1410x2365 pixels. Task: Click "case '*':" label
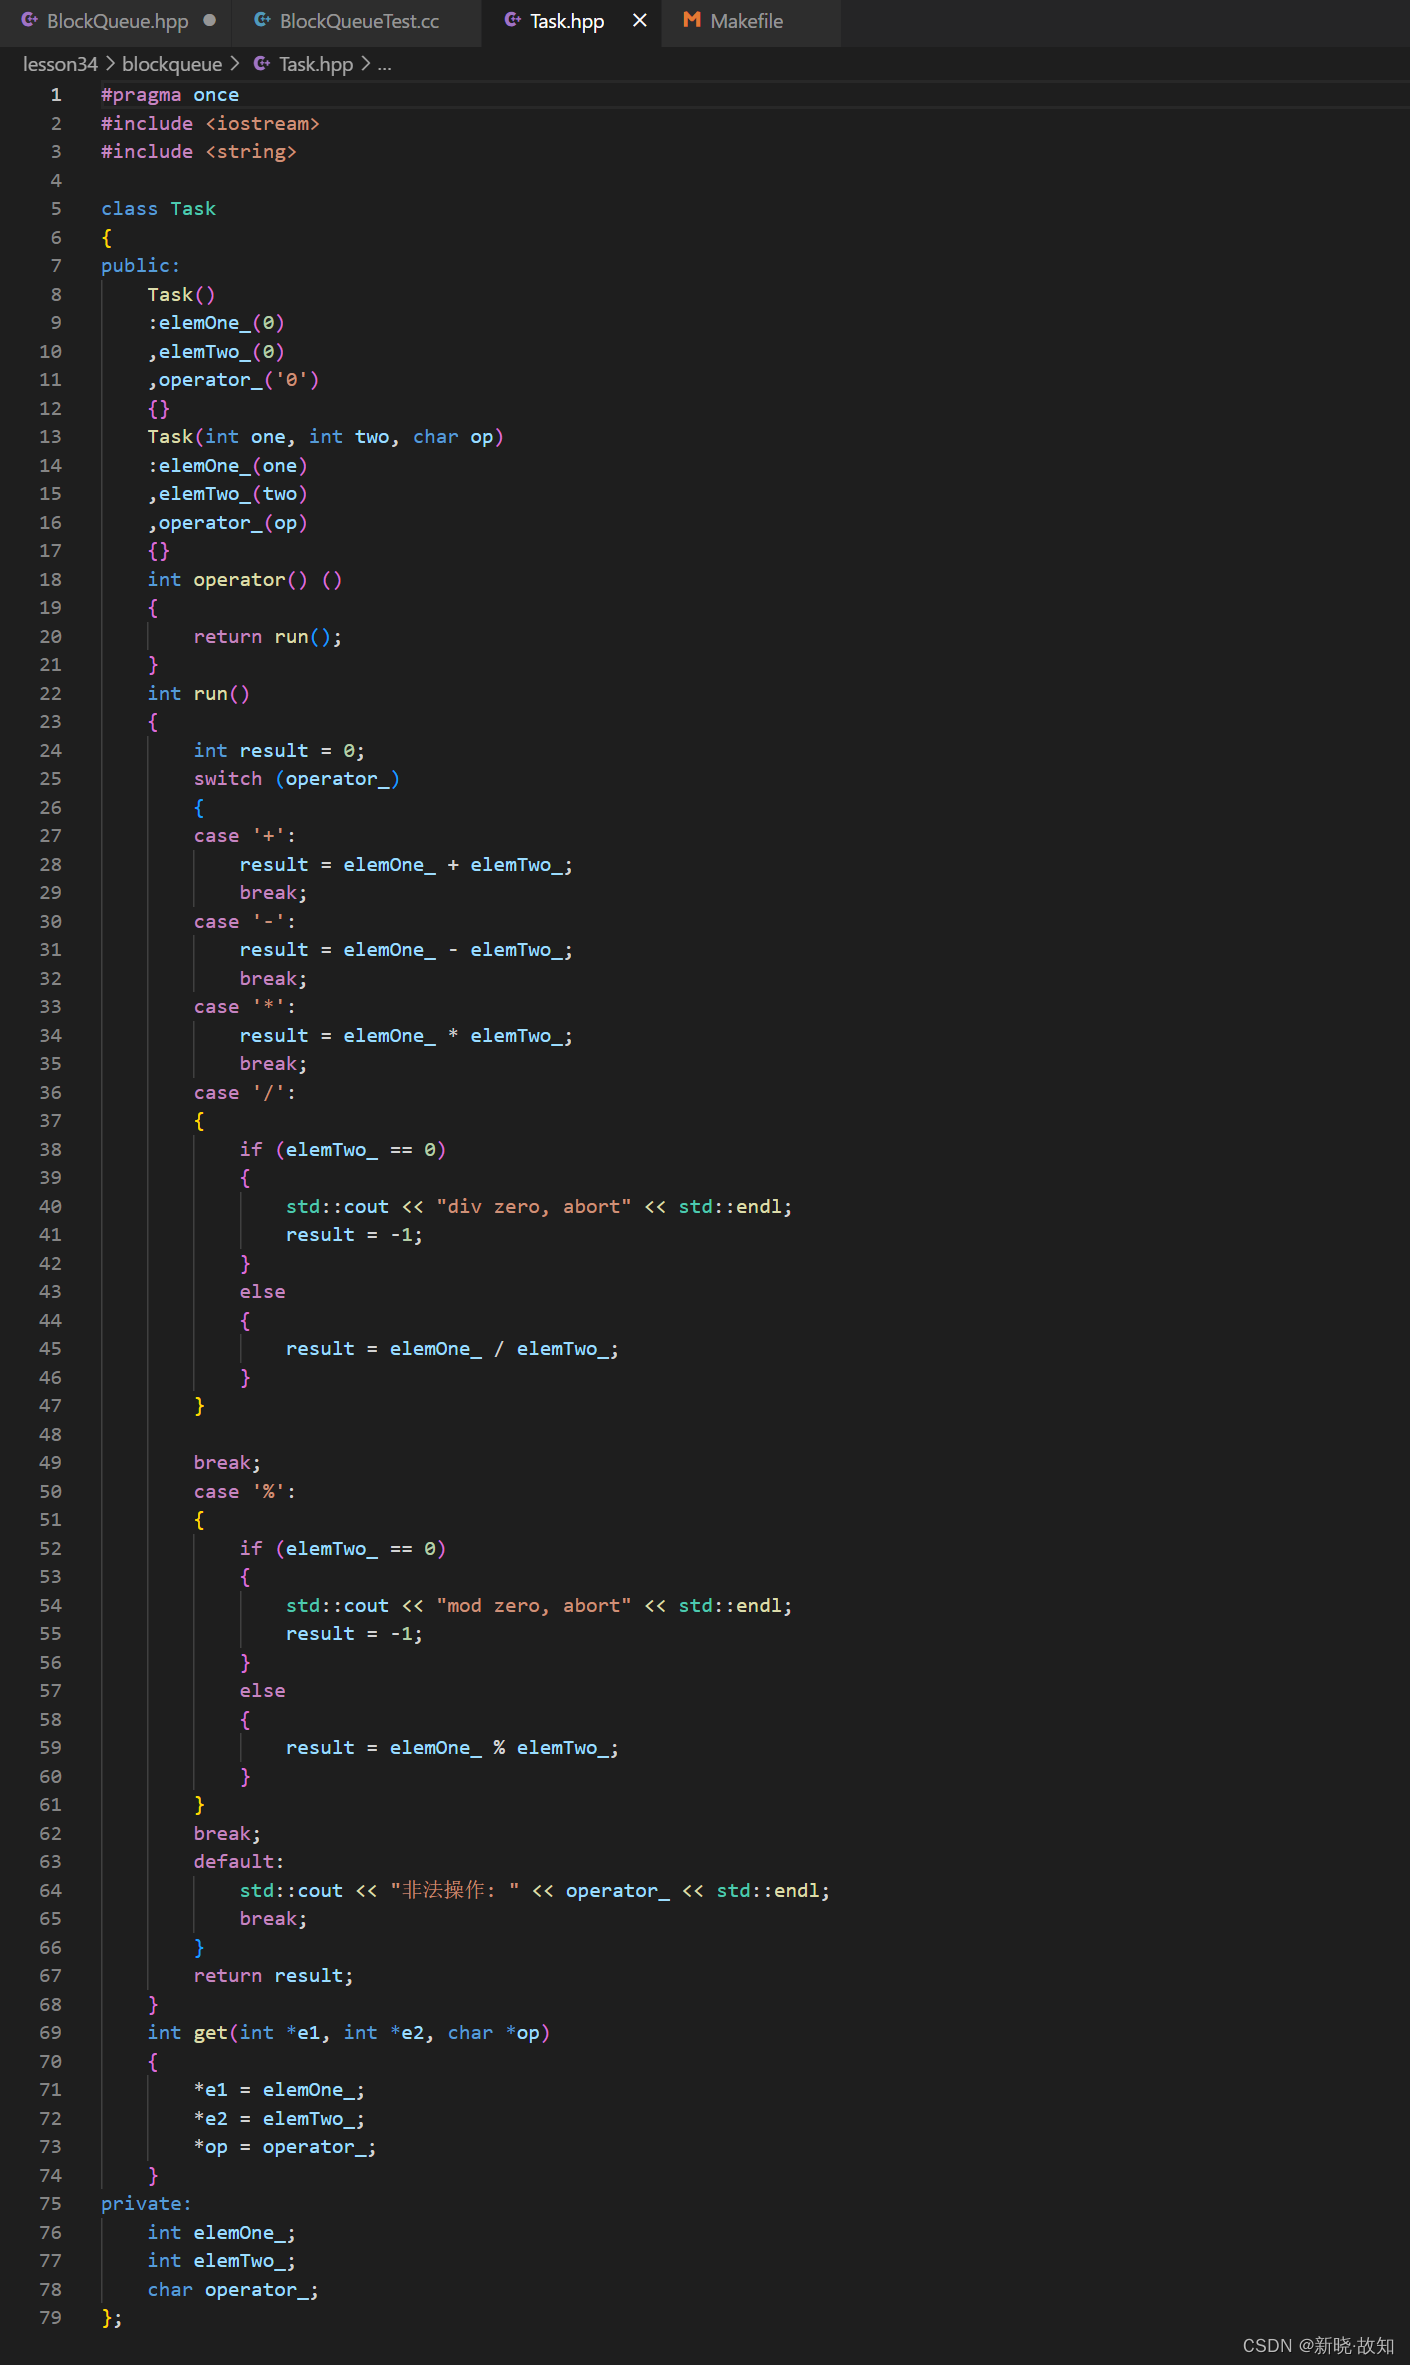pos(245,1007)
